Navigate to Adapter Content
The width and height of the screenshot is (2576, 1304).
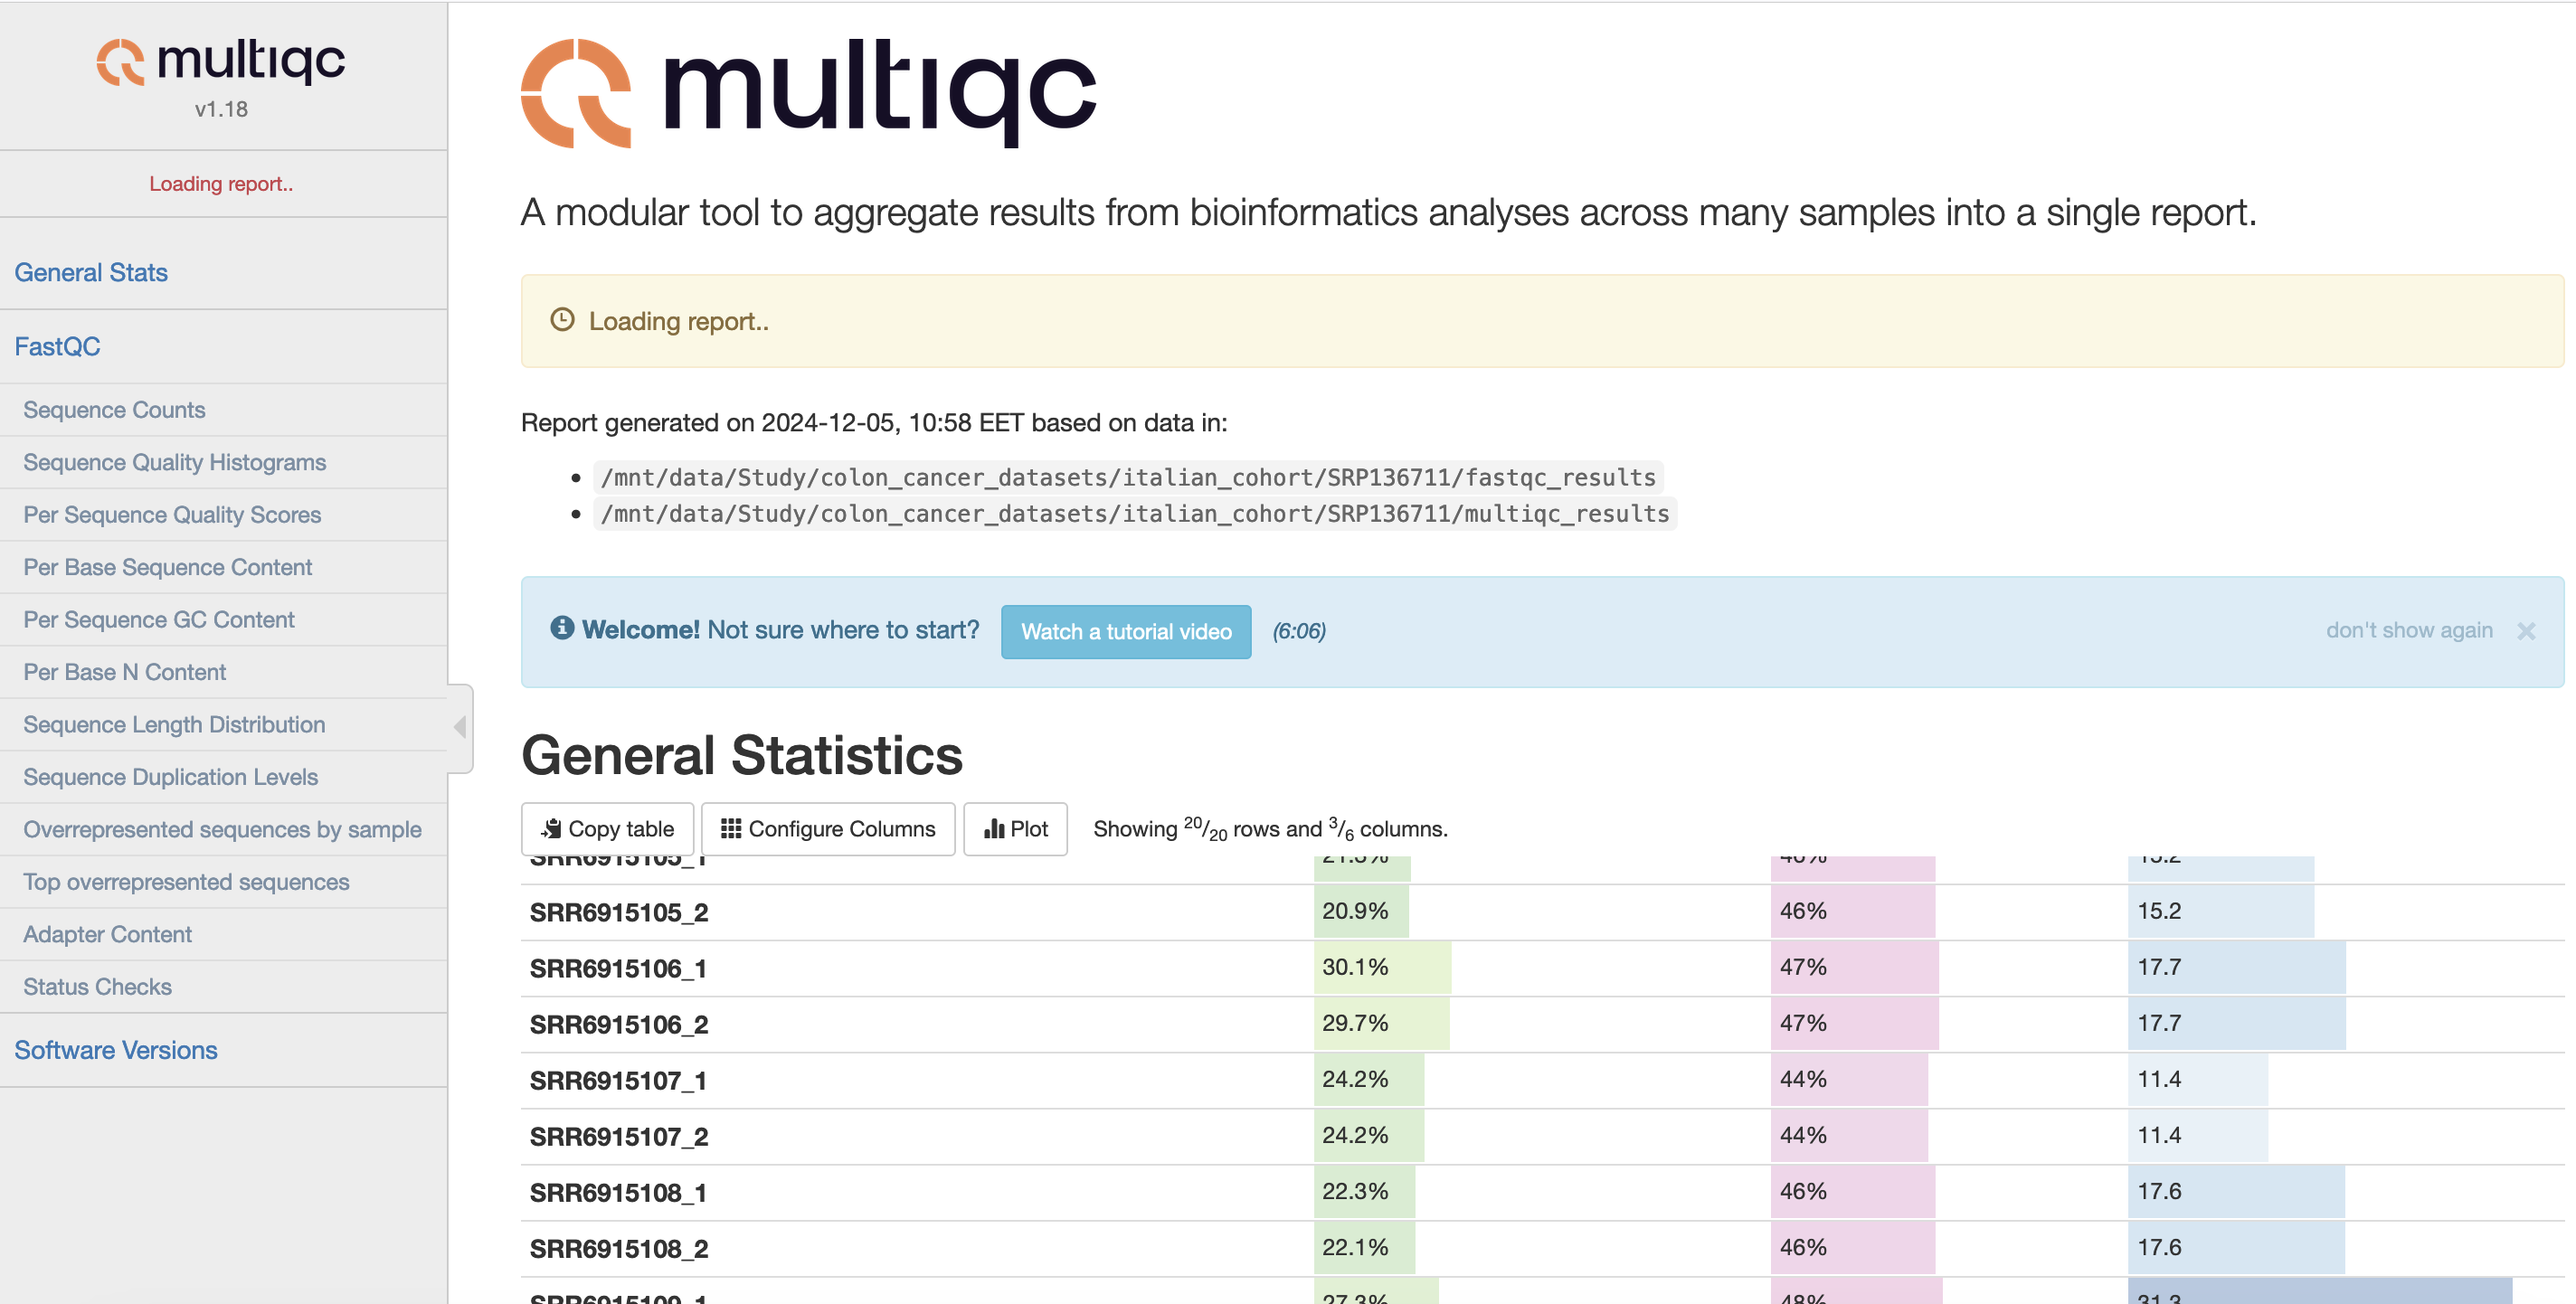click(108, 934)
